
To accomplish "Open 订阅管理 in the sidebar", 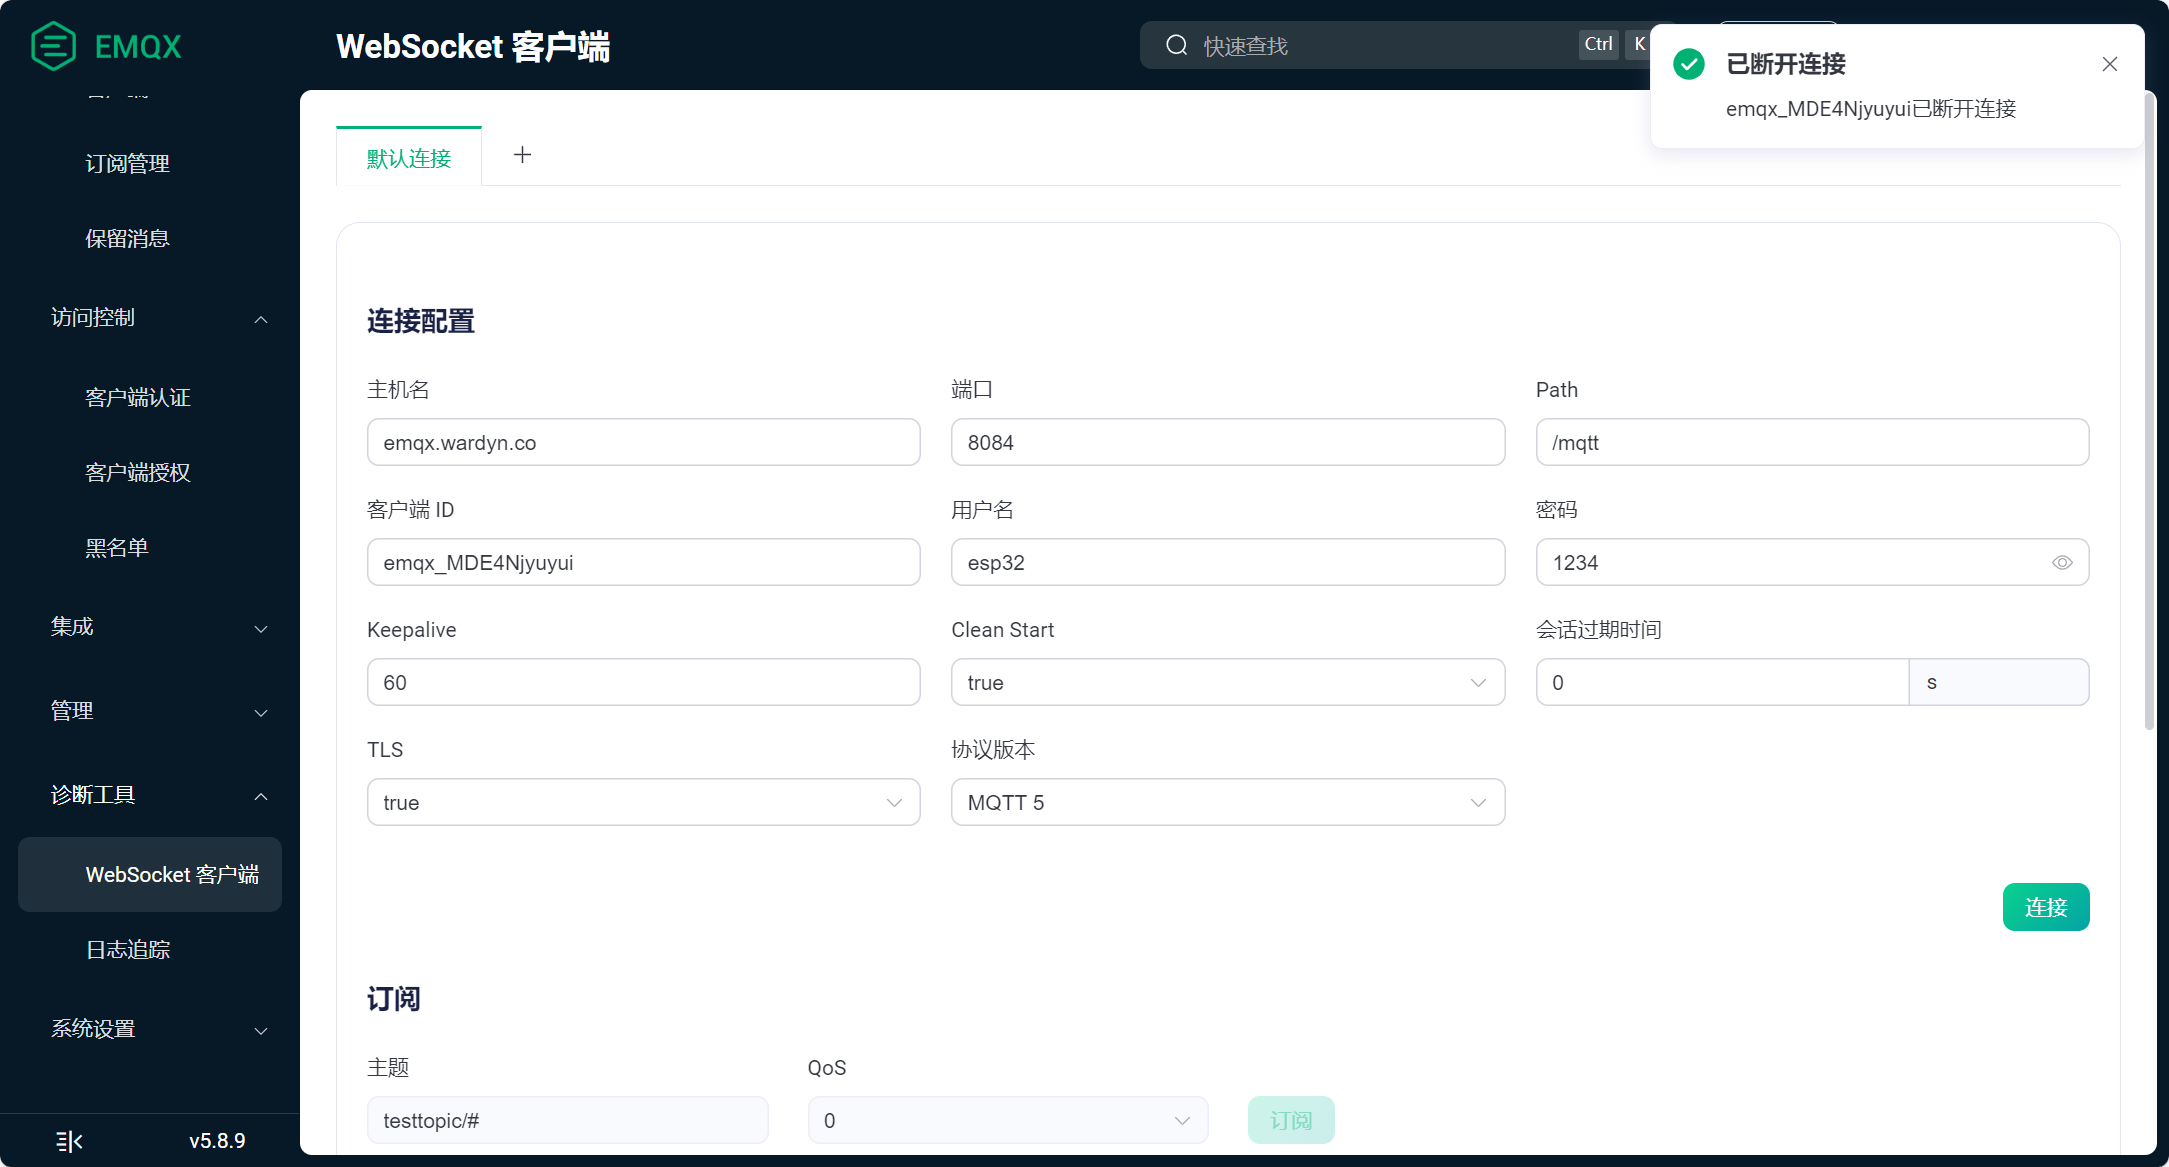I will 127,163.
